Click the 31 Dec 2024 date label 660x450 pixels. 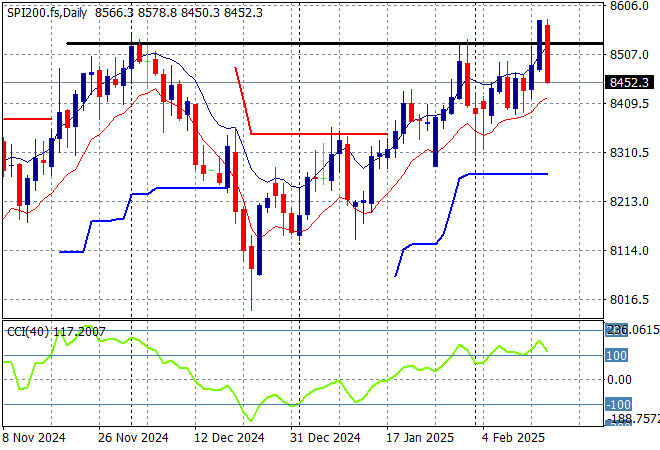point(325,438)
